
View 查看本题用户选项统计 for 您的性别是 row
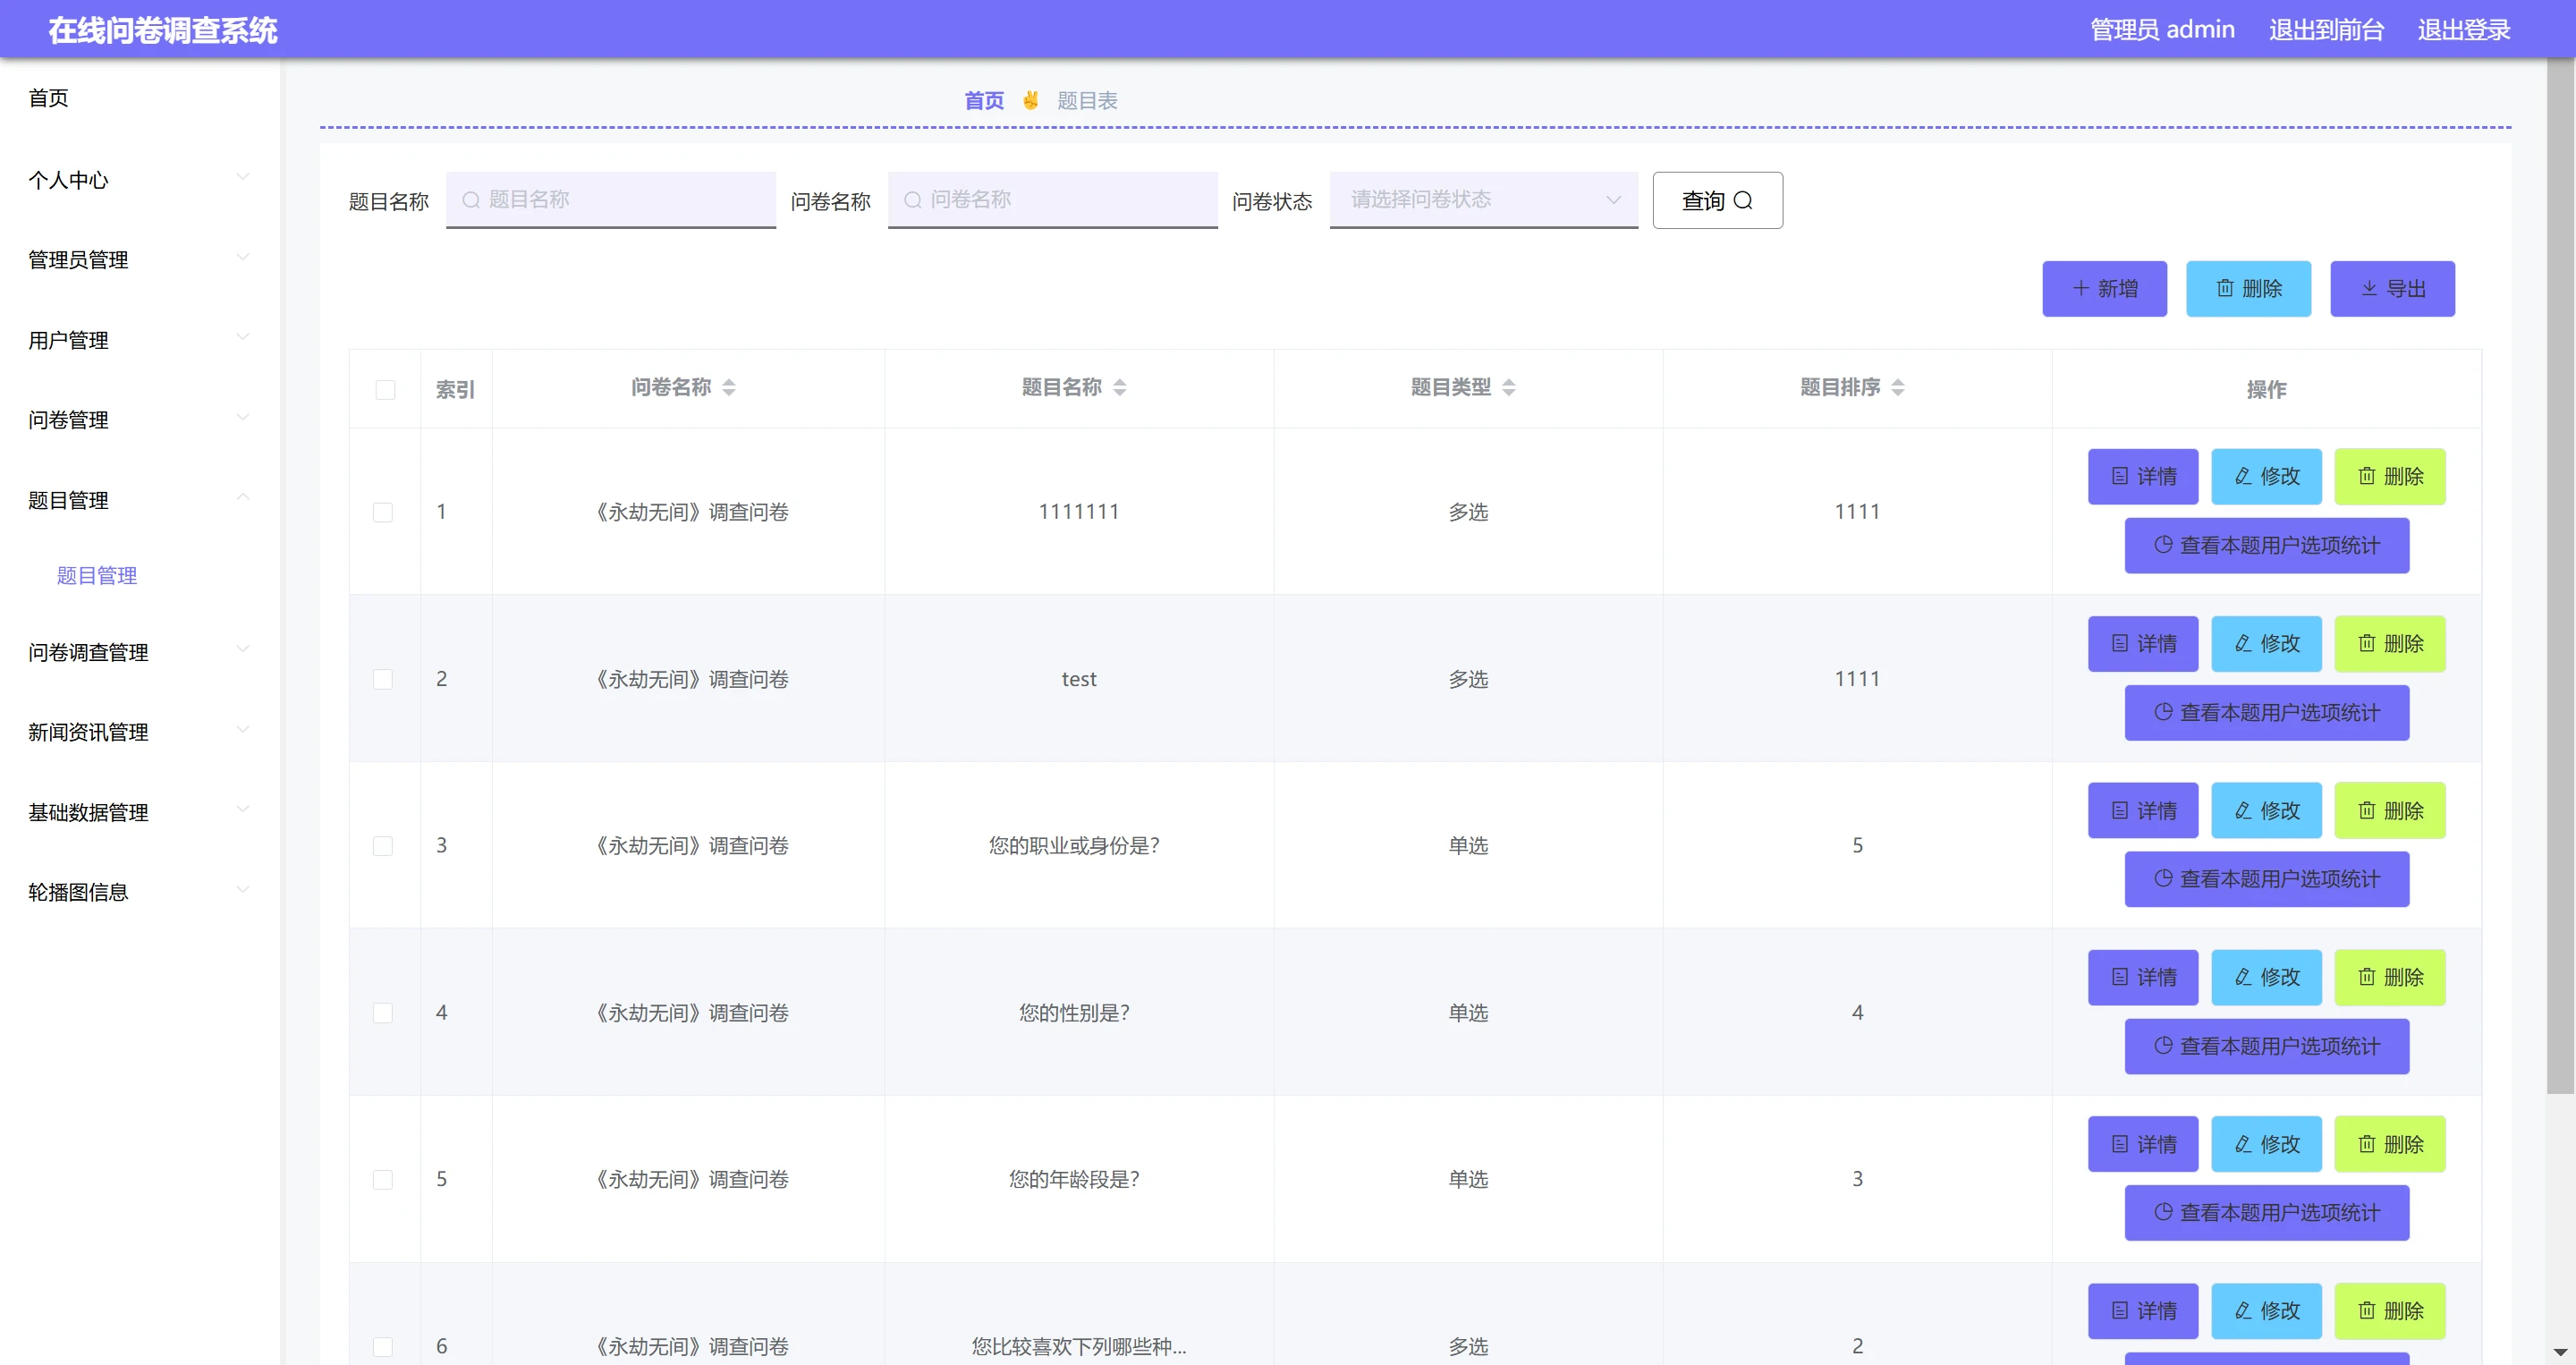[2266, 1046]
